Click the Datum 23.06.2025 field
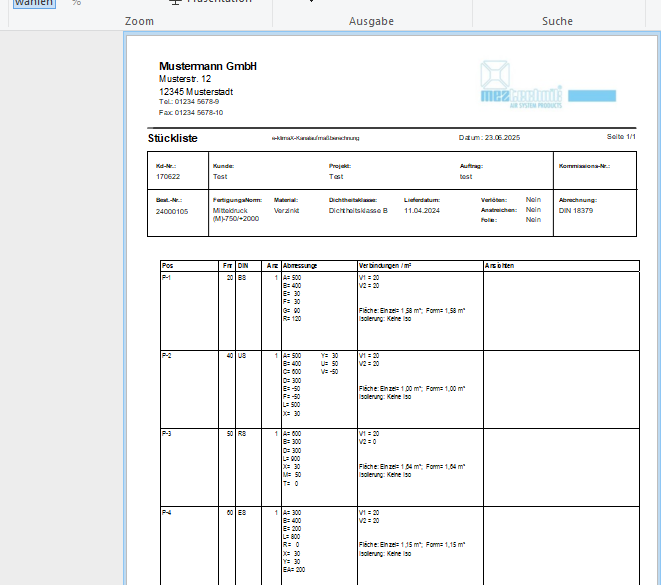Viewport: 661px width, 585px height. (x=489, y=137)
